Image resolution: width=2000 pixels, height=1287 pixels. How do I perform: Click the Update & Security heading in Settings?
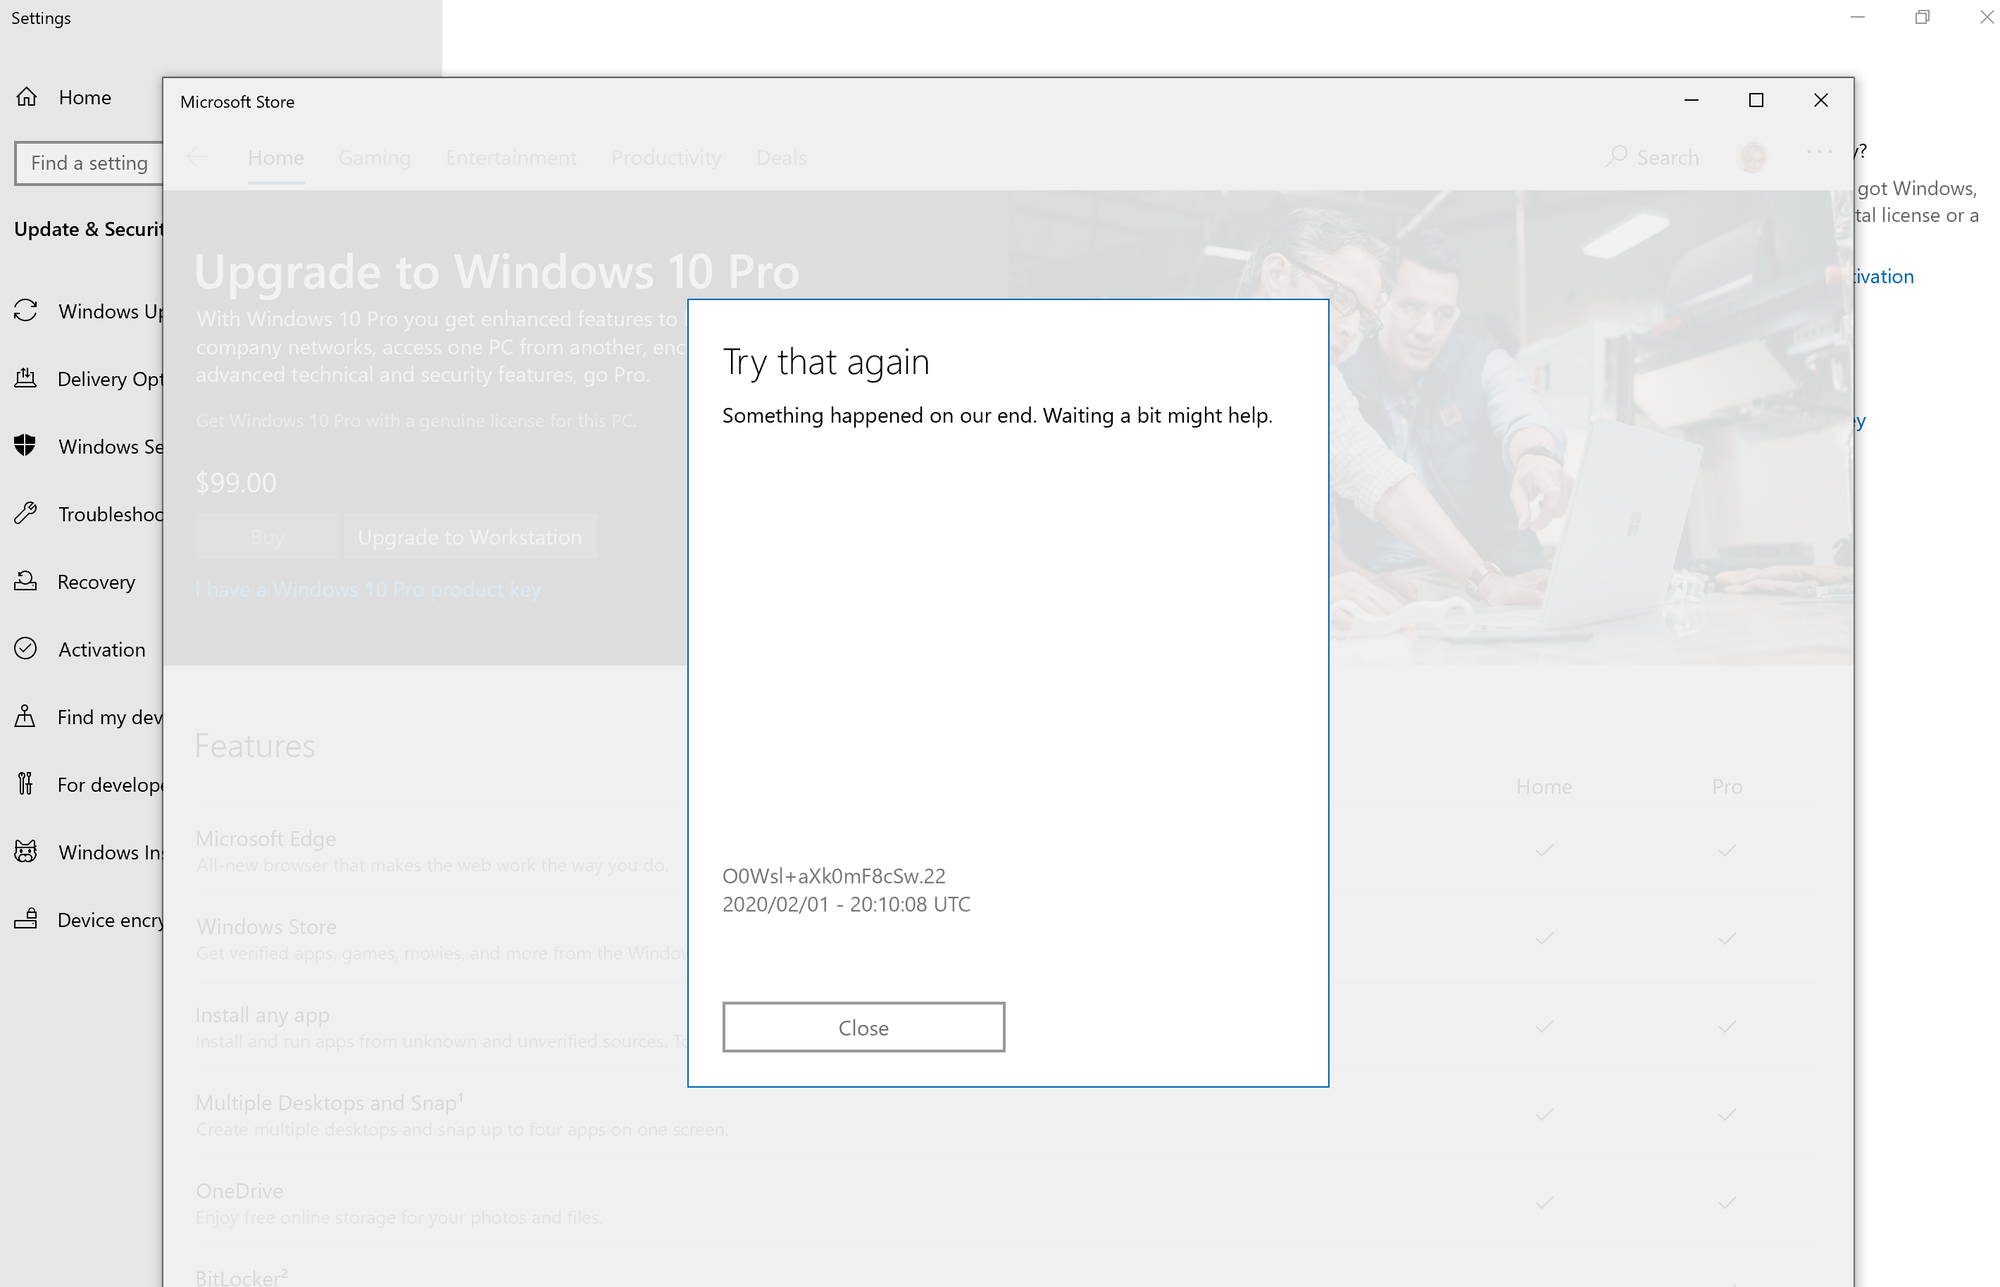pyautogui.click(x=88, y=229)
